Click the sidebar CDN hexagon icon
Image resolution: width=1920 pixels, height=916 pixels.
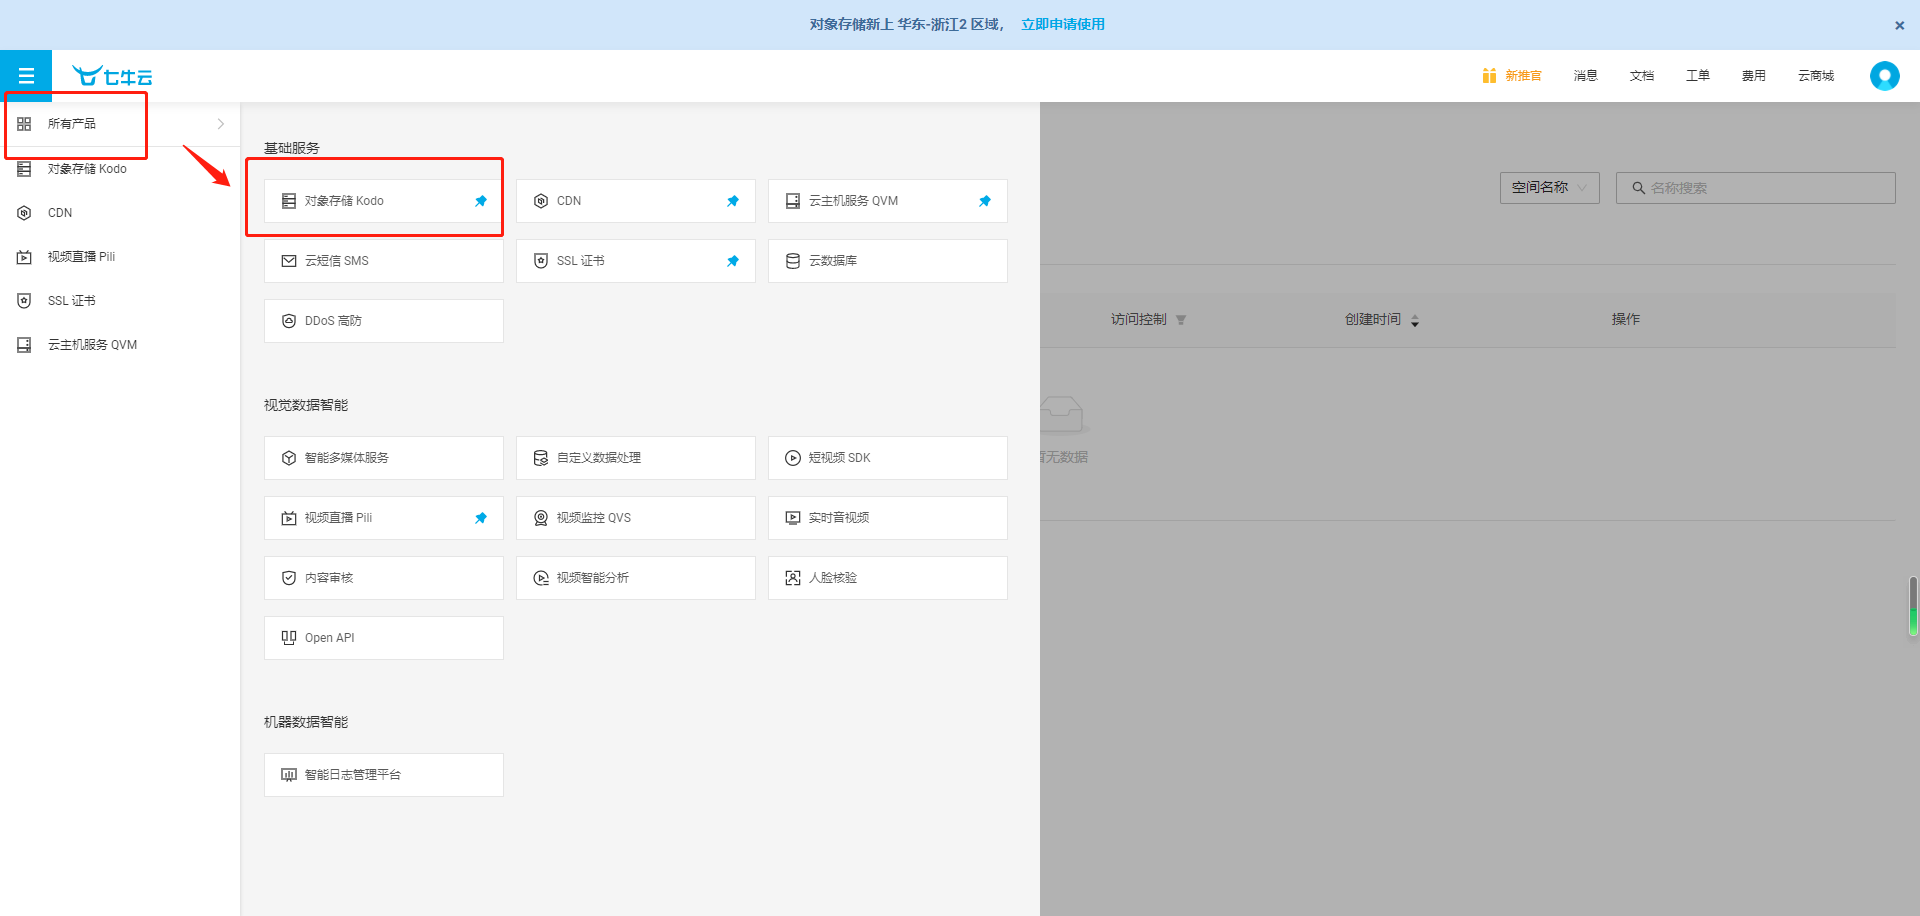[x=24, y=213]
